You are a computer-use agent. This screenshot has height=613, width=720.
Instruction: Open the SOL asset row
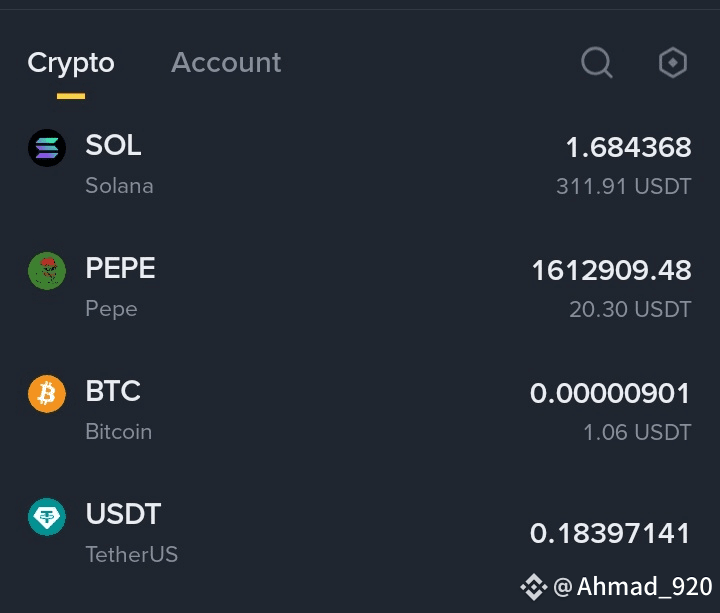(x=360, y=164)
